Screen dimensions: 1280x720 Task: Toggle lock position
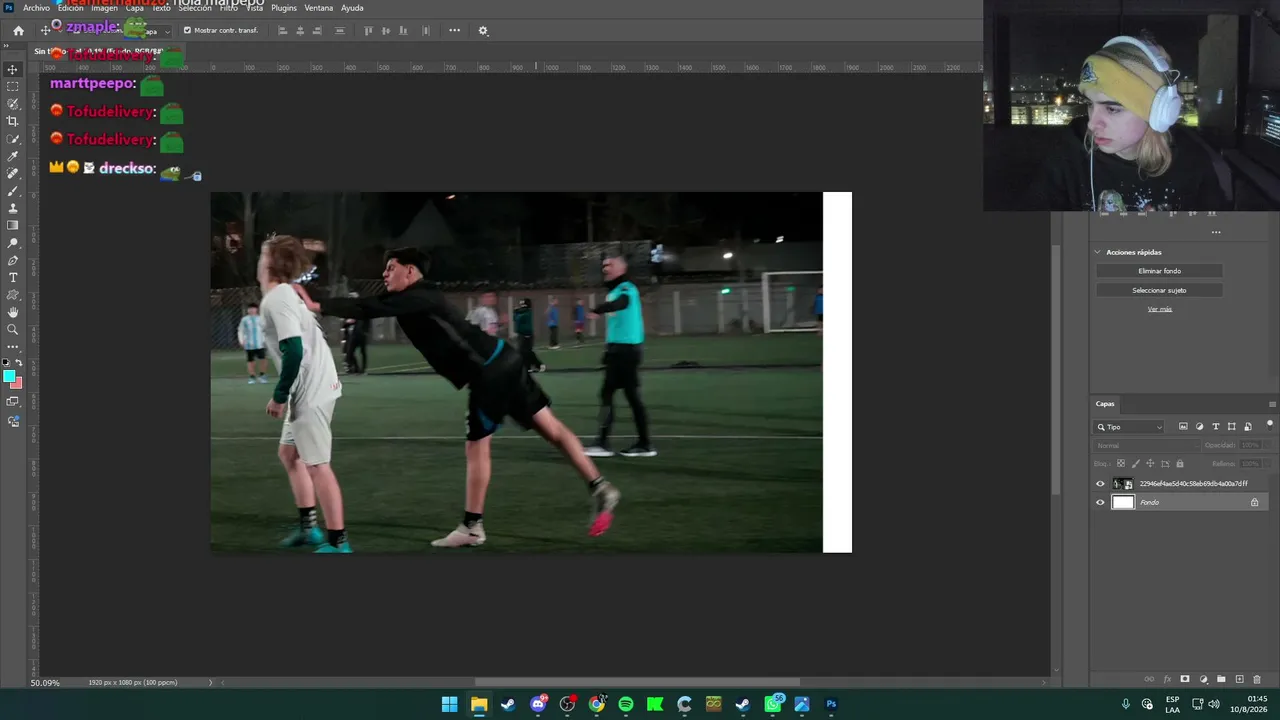click(1150, 464)
